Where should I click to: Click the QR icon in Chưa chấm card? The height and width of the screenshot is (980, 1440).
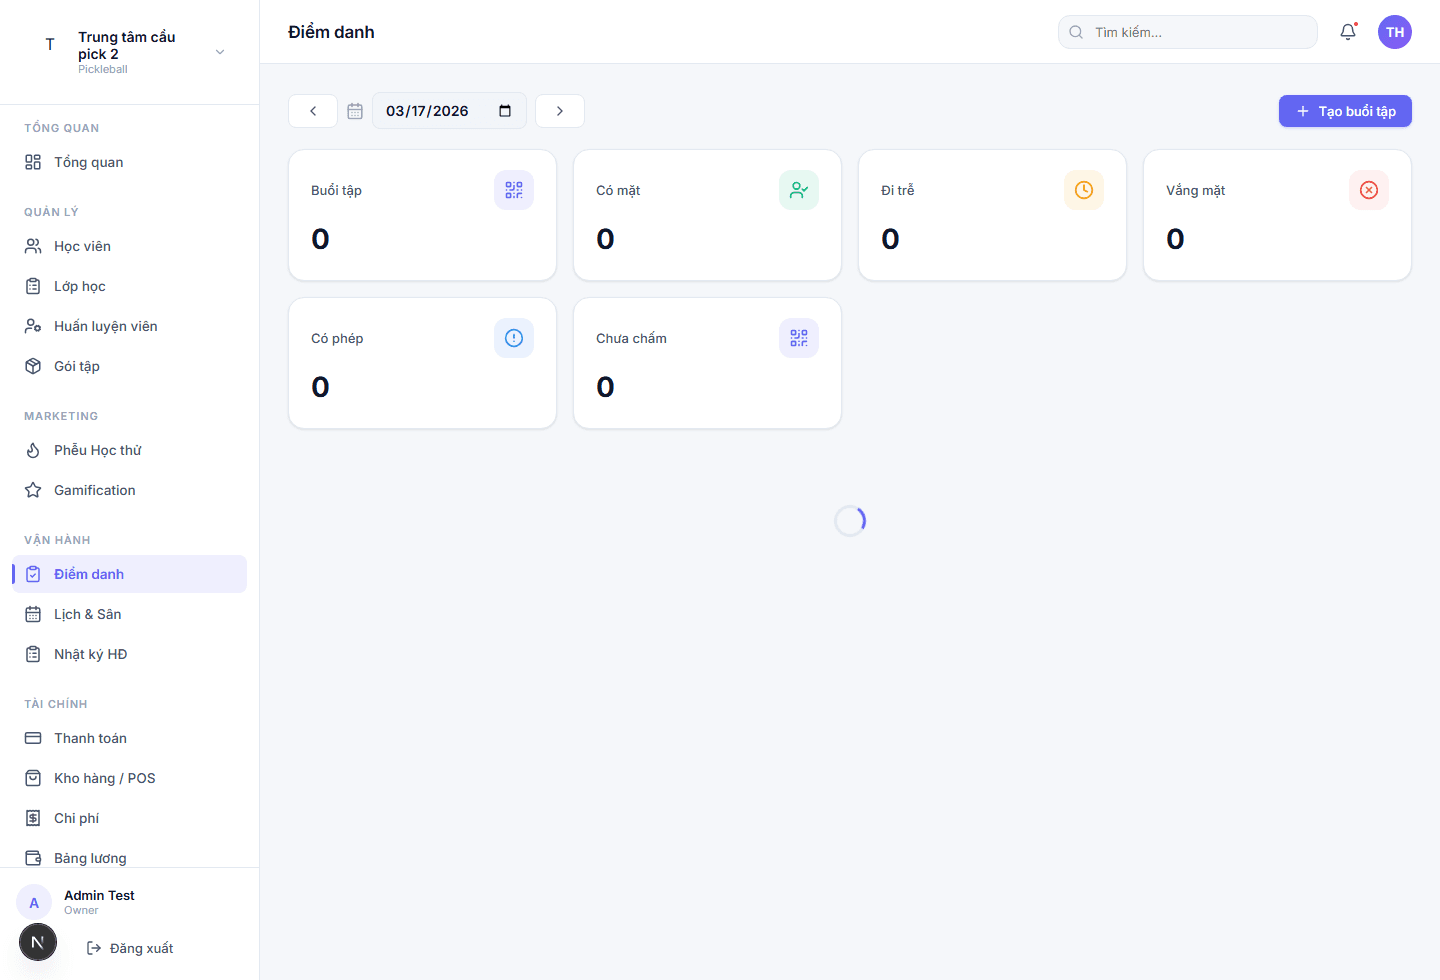(798, 338)
